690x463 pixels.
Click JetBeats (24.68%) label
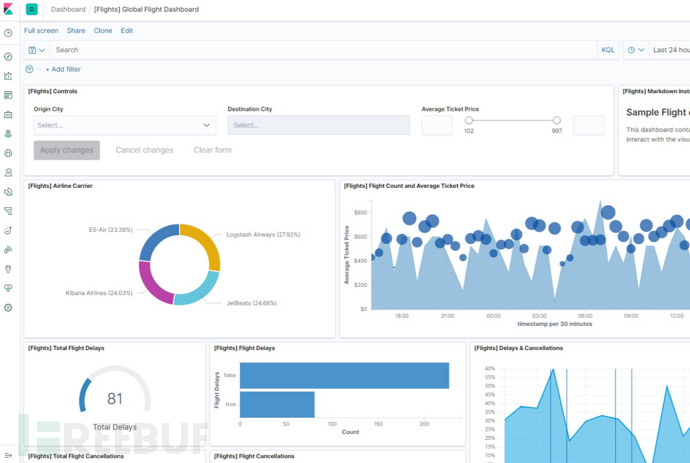click(x=252, y=303)
